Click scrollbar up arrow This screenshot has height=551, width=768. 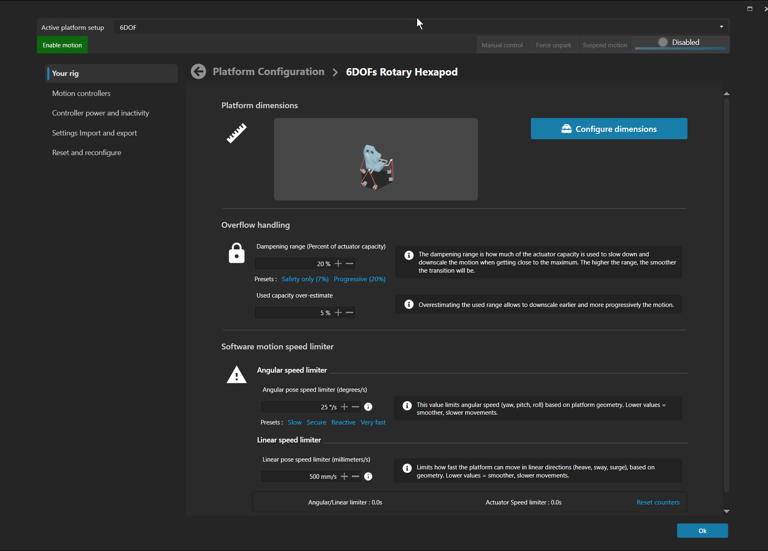pyautogui.click(x=726, y=94)
